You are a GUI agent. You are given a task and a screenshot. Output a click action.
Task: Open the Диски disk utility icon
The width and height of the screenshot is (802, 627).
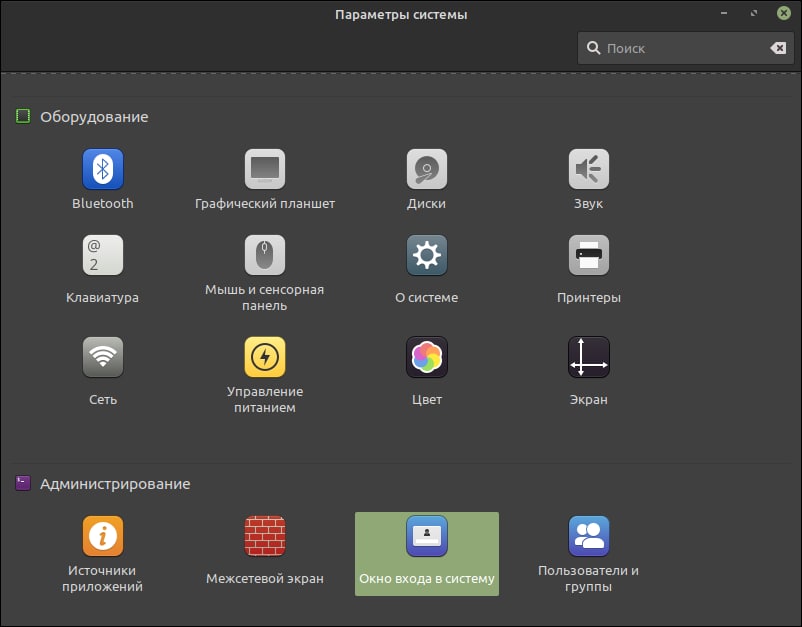click(x=427, y=169)
